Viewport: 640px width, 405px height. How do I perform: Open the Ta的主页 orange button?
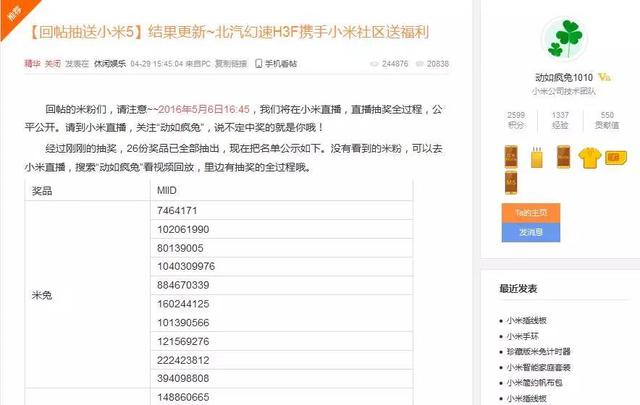pos(531,213)
